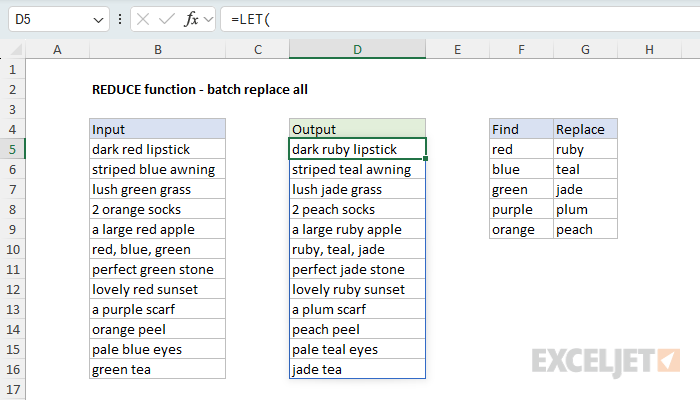Click the 'Input' header cell
700x400 pixels.
[158, 129]
